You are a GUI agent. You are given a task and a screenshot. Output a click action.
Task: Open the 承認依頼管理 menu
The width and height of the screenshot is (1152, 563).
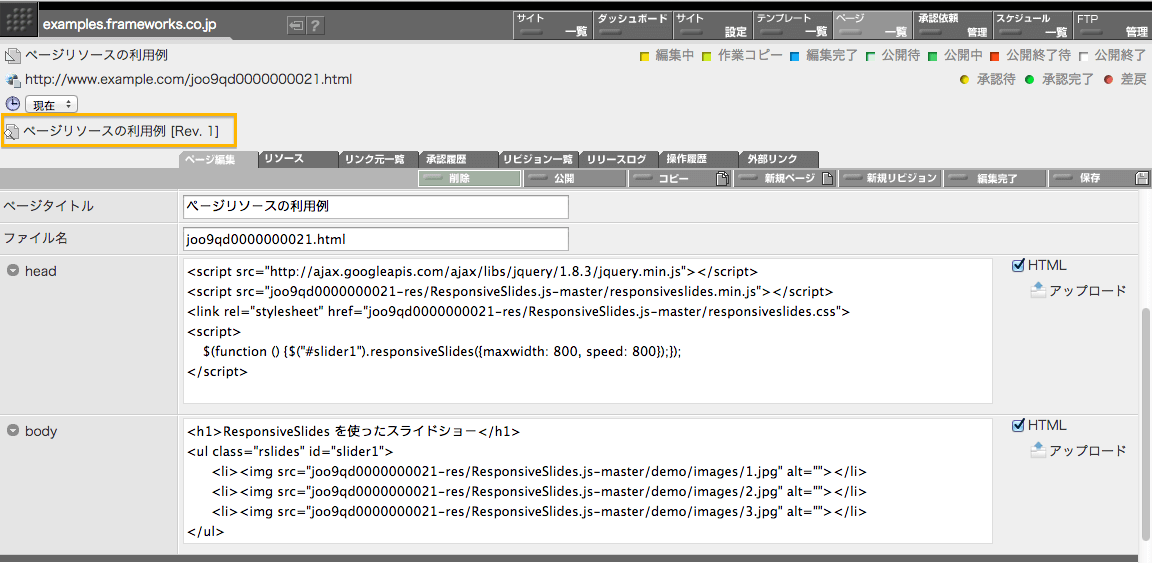tap(952, 25)
